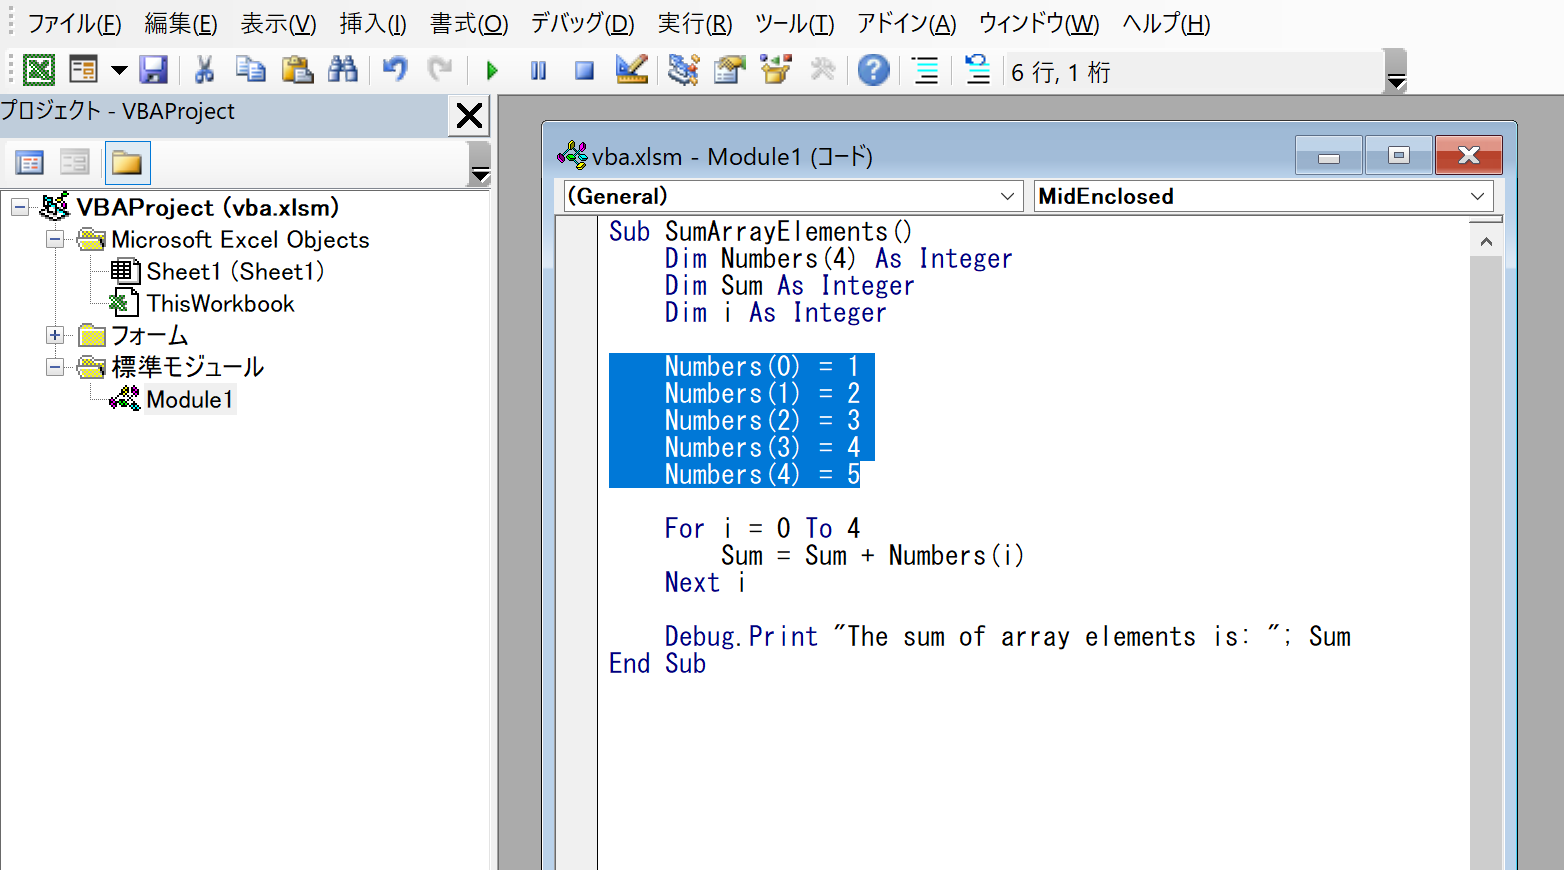Select Microsoft Excel Objects folder label

coord(240,240)
